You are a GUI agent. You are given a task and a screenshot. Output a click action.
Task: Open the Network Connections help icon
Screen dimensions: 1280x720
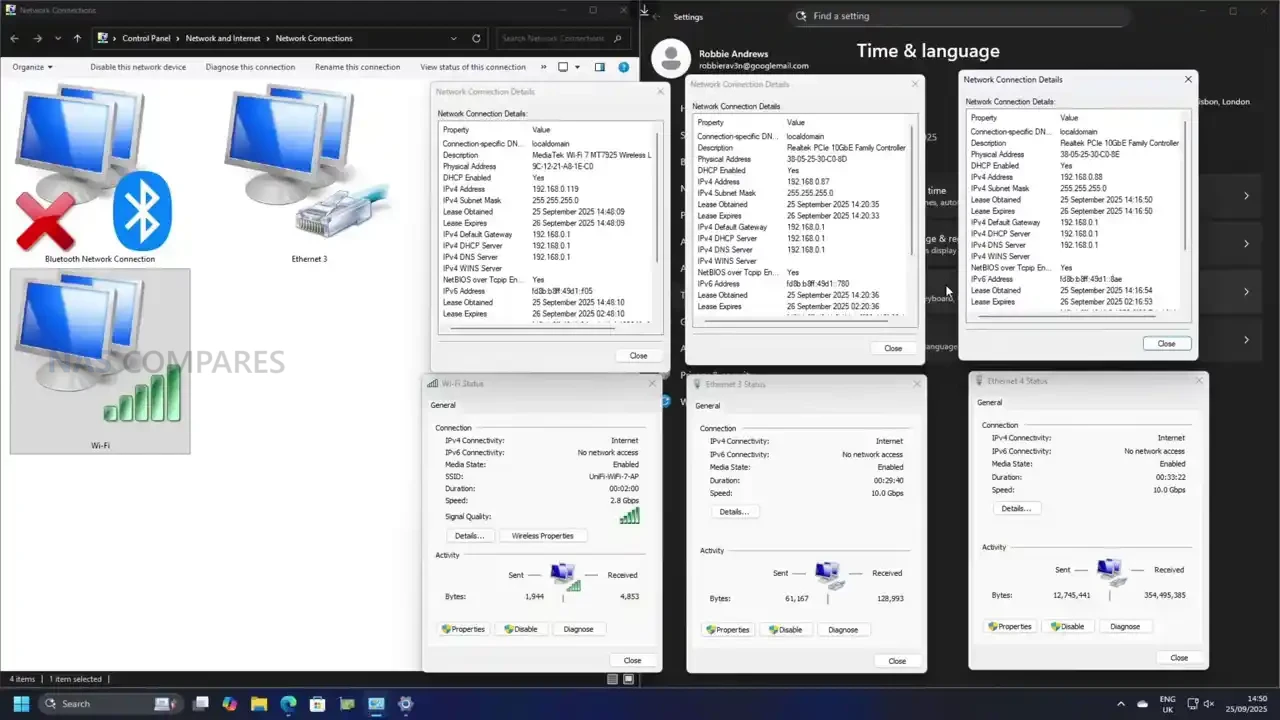(624, 67)
